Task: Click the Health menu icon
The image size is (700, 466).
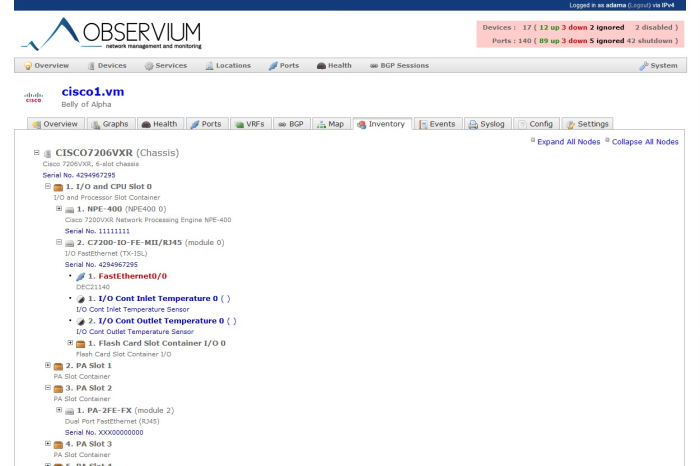Action: pyautogui.click(x=321, y=66)
